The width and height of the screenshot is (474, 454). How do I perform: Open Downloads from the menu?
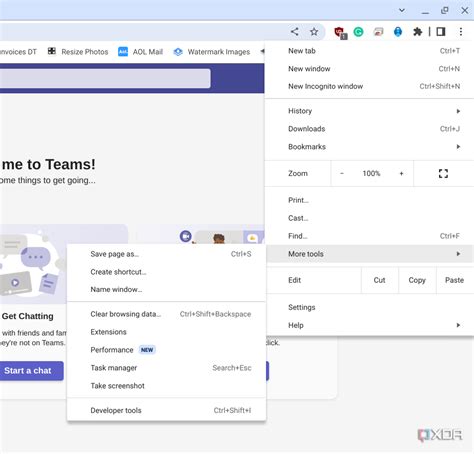click(369, 129)
